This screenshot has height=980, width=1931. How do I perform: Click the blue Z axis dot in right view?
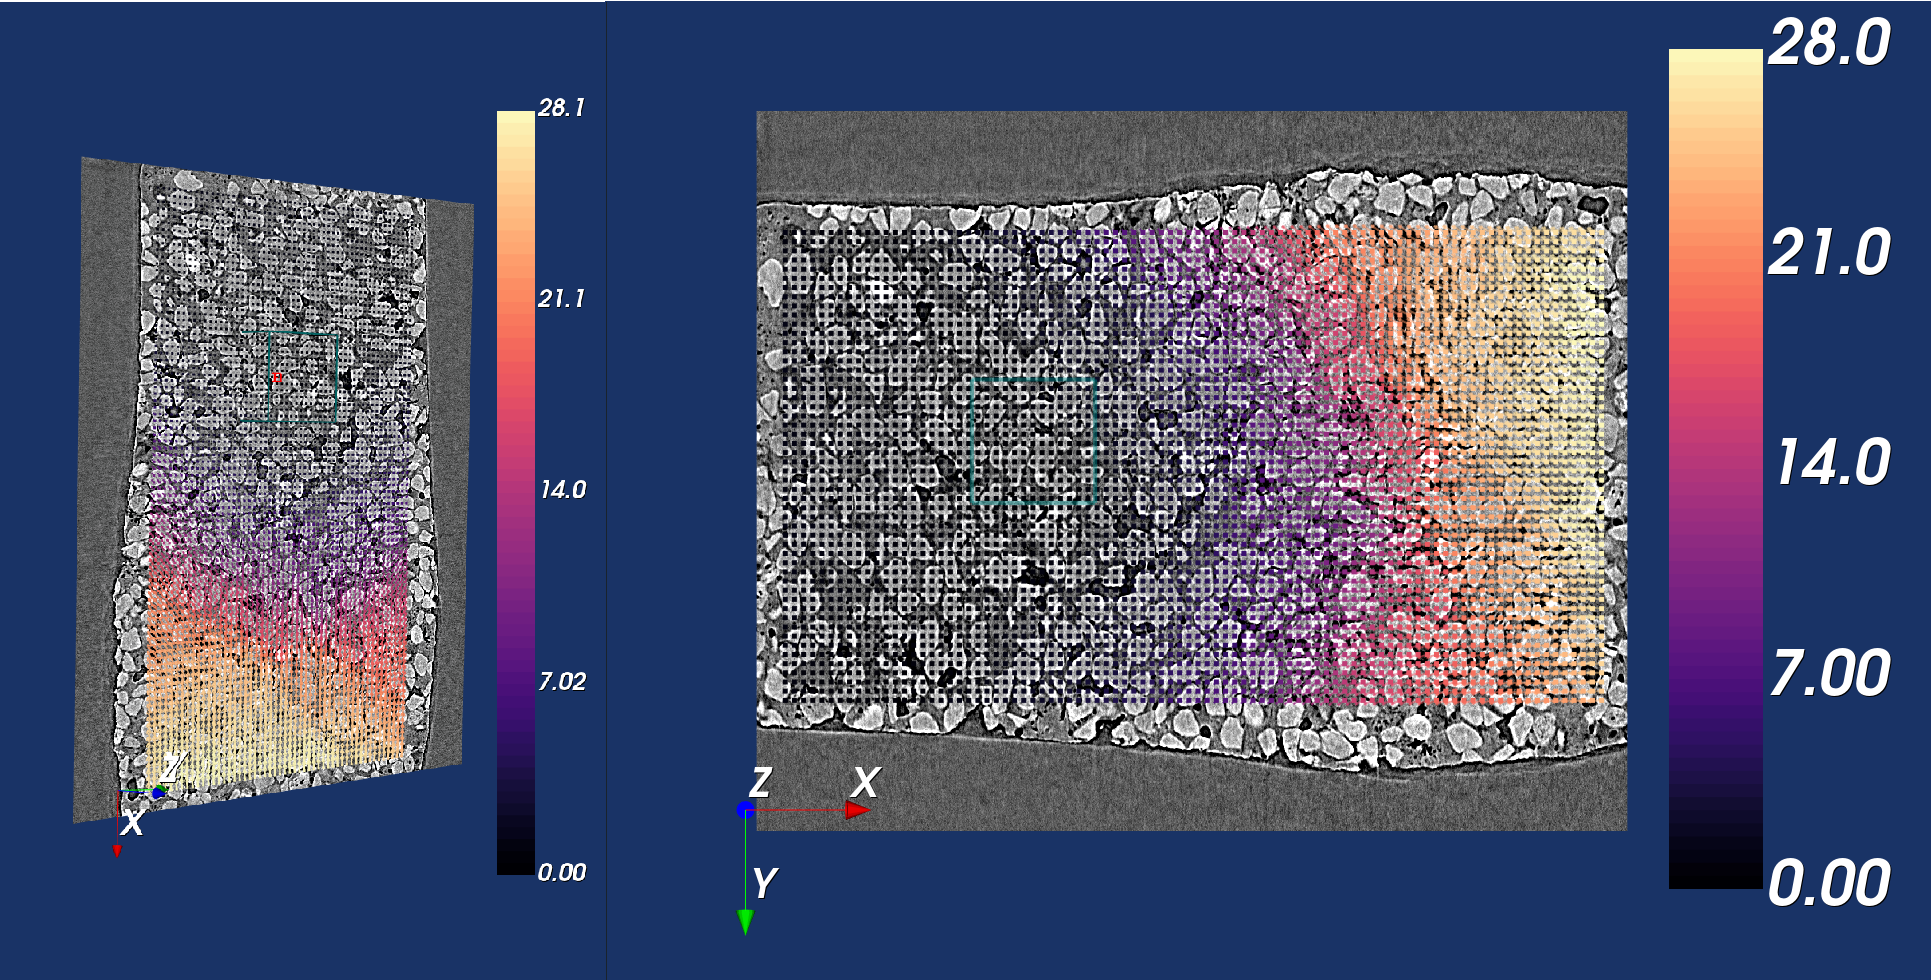[745, 810]
